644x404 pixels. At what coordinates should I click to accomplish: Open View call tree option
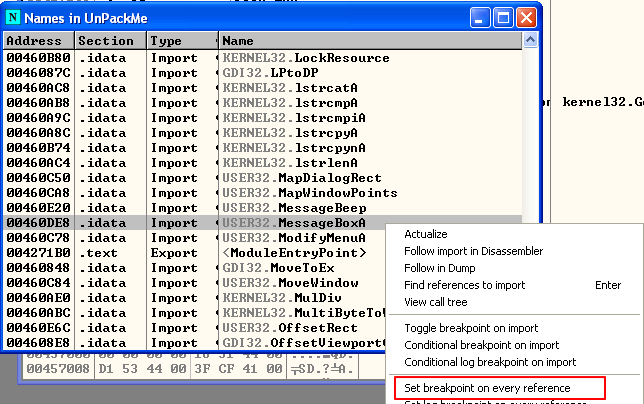coord(436,302)
